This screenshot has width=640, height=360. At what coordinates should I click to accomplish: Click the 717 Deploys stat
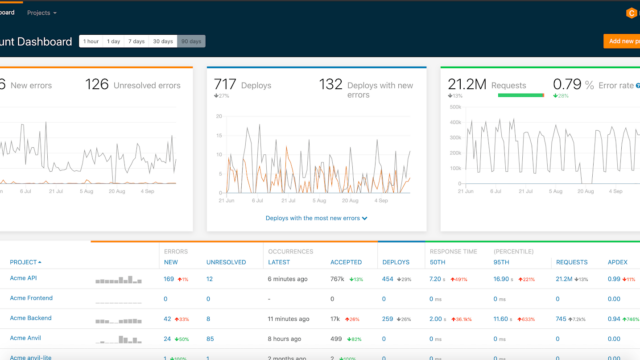(242, 85)
